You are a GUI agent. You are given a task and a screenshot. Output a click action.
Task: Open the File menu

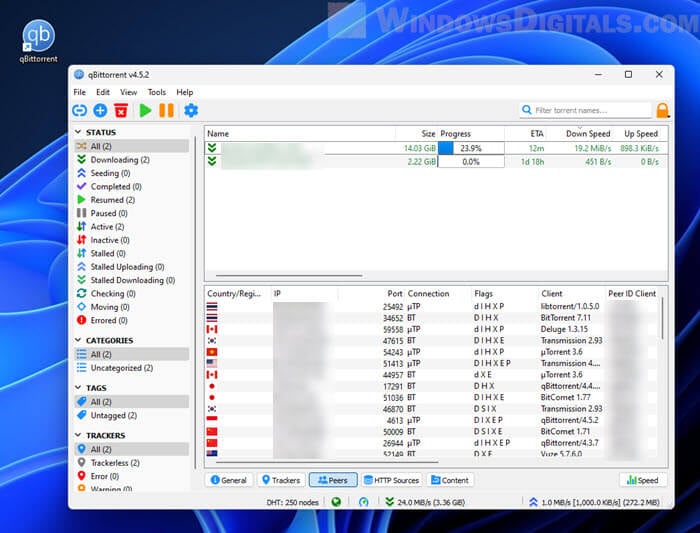(79, 92)
